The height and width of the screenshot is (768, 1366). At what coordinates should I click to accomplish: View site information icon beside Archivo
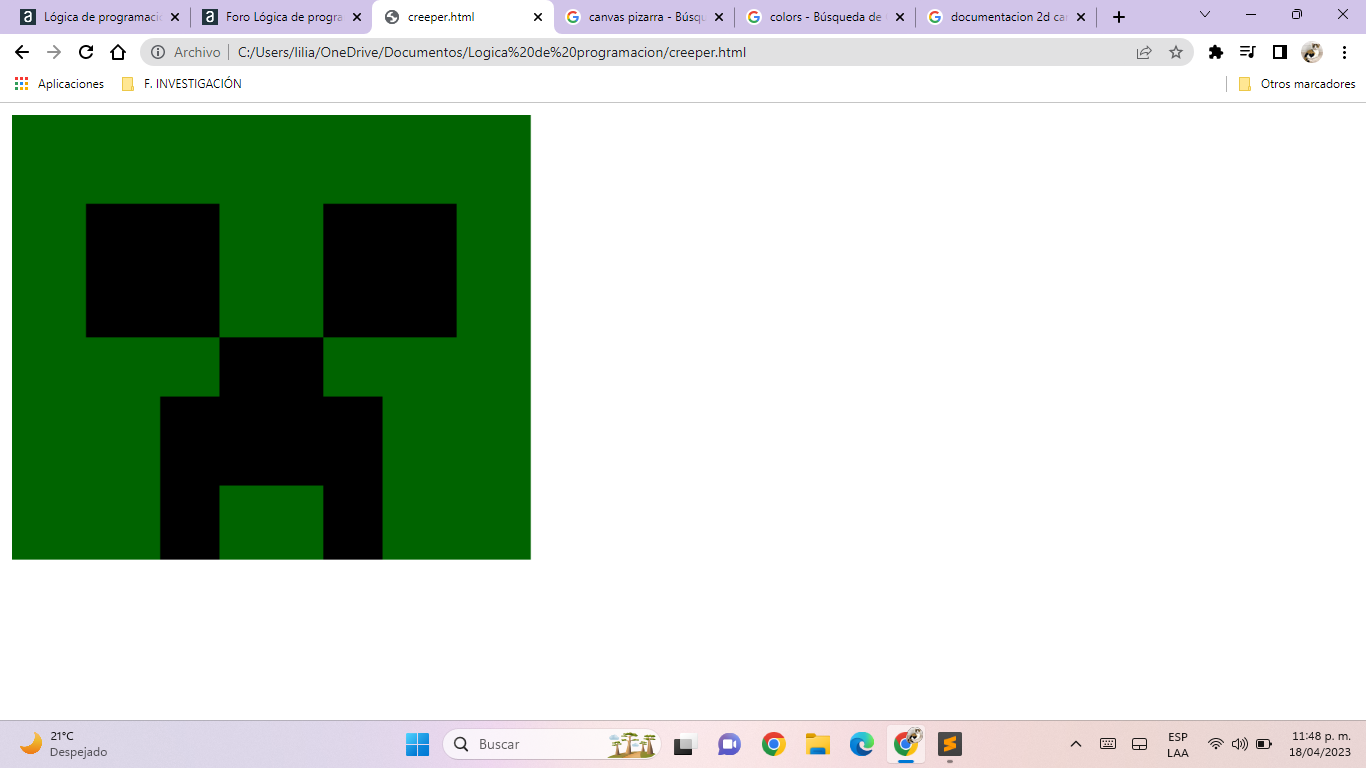pyautogui.click(x=158, y=52)
